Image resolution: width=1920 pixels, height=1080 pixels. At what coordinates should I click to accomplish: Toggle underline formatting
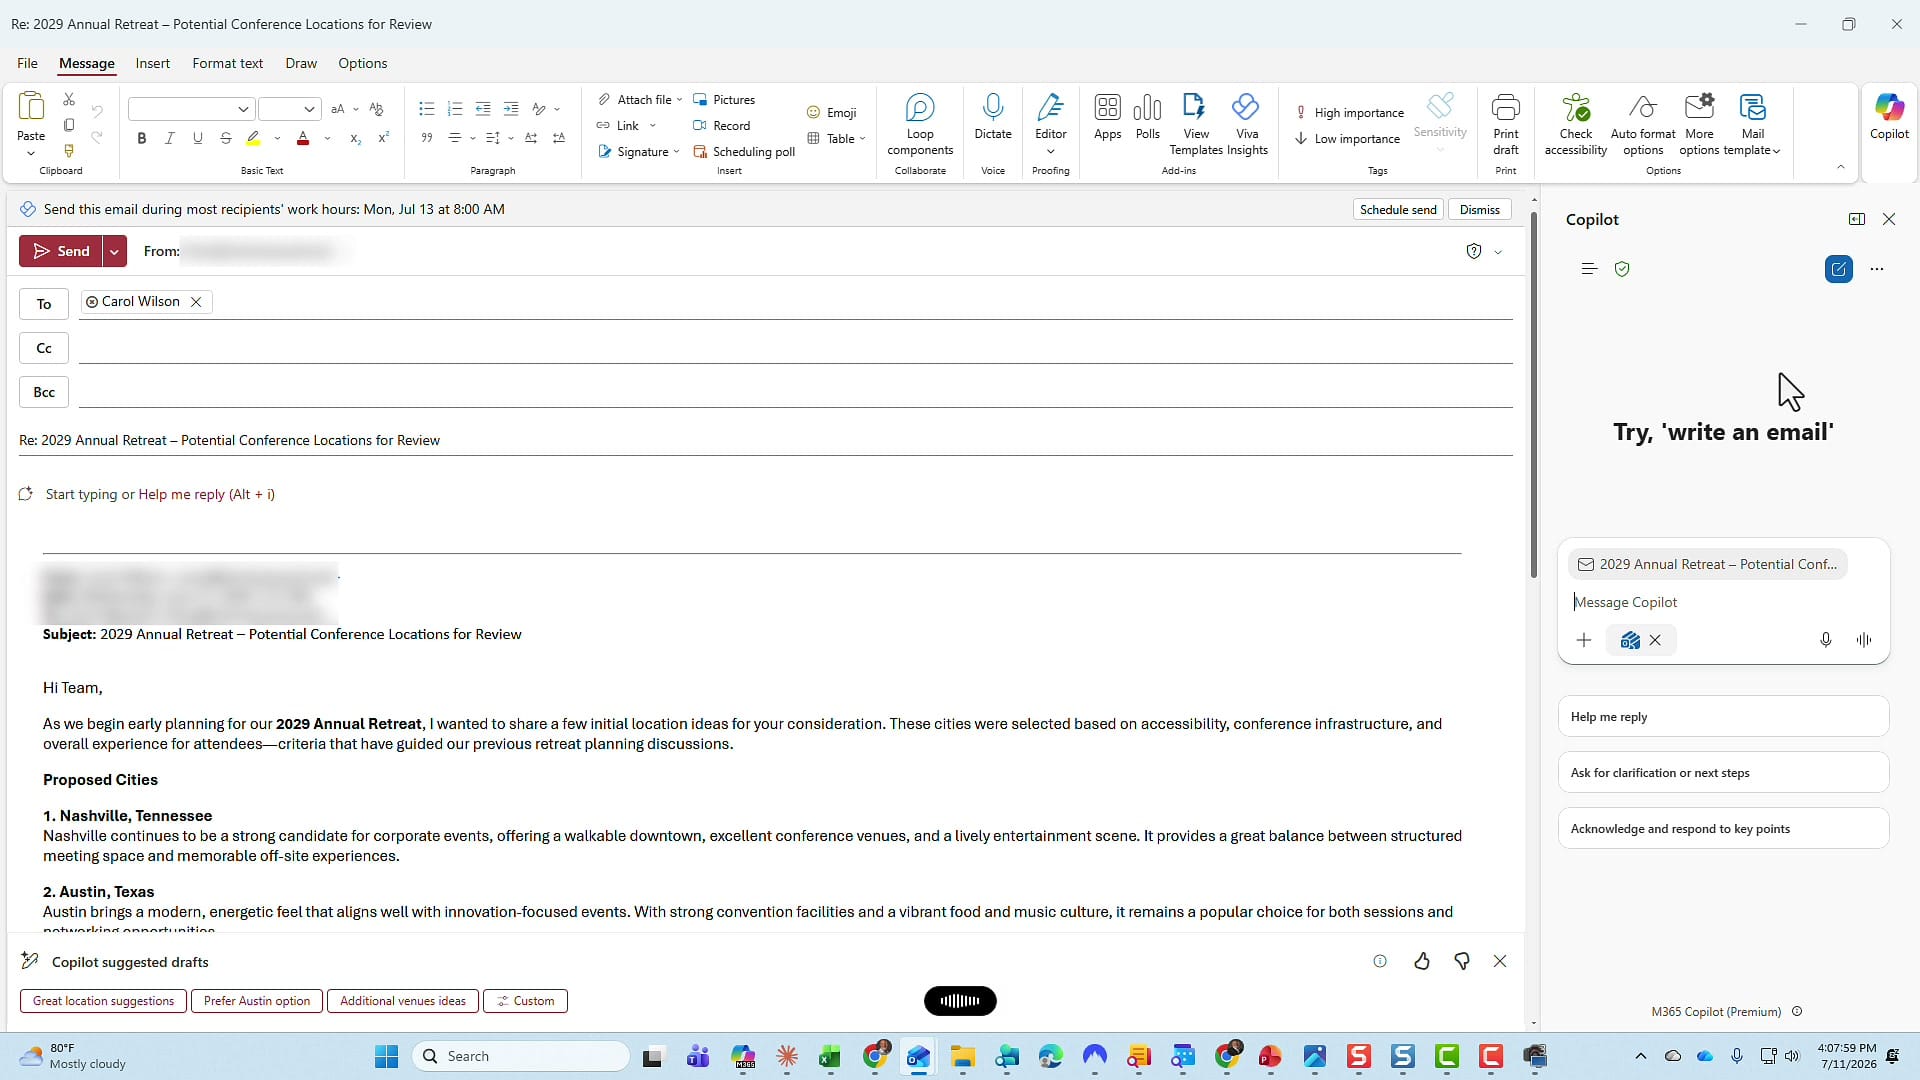(198, 139)
